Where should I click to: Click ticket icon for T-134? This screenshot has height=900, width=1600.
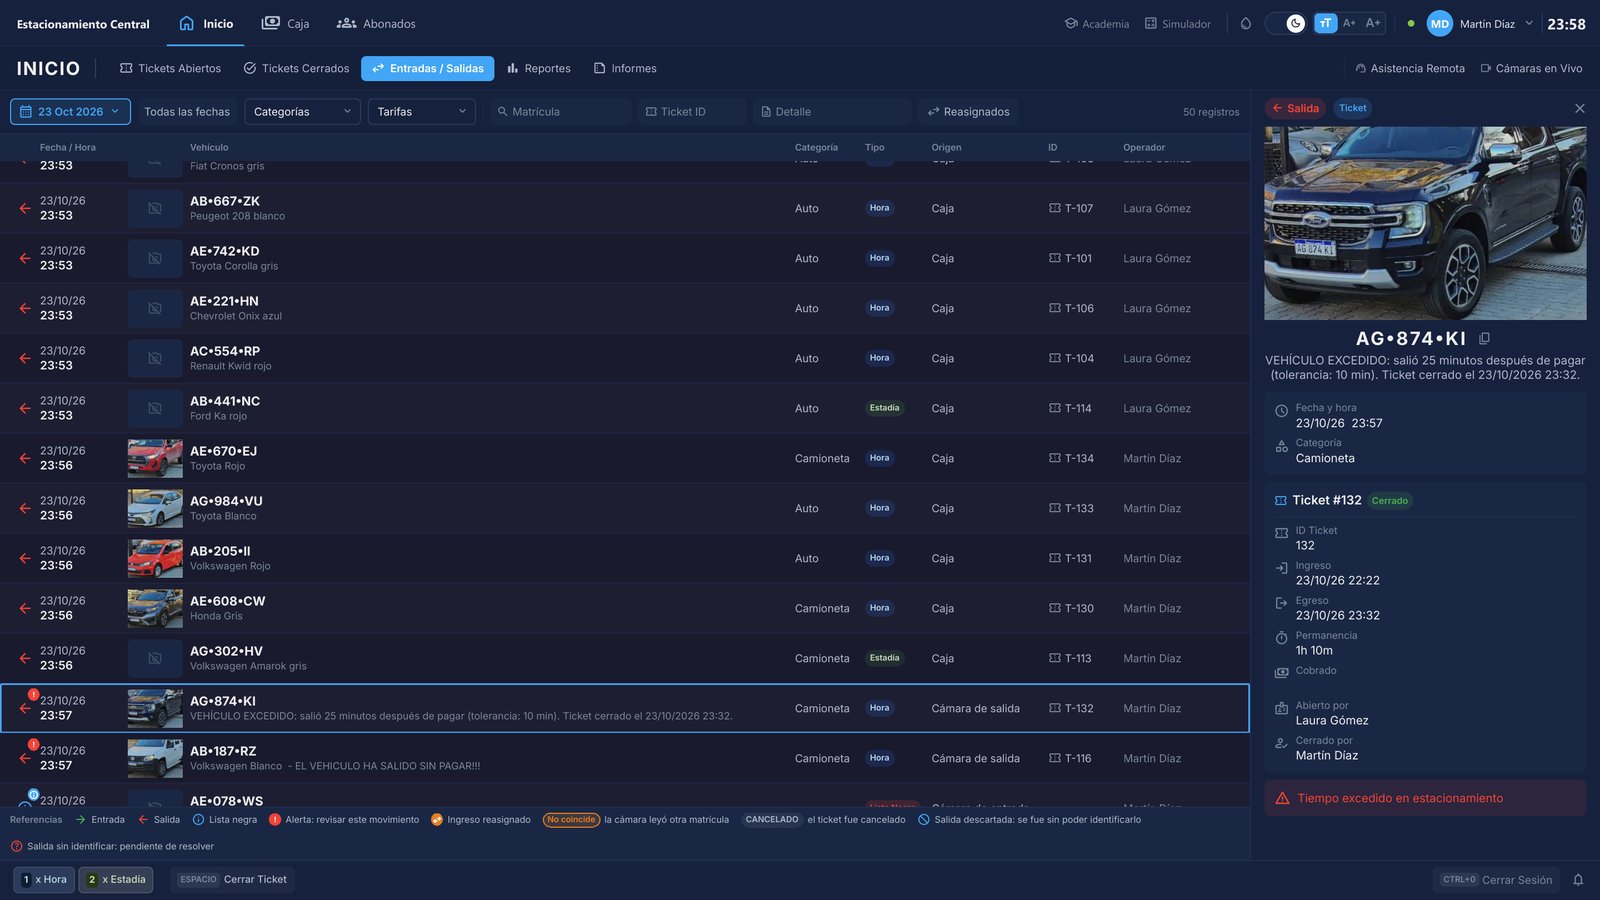tap(1055, 458)
